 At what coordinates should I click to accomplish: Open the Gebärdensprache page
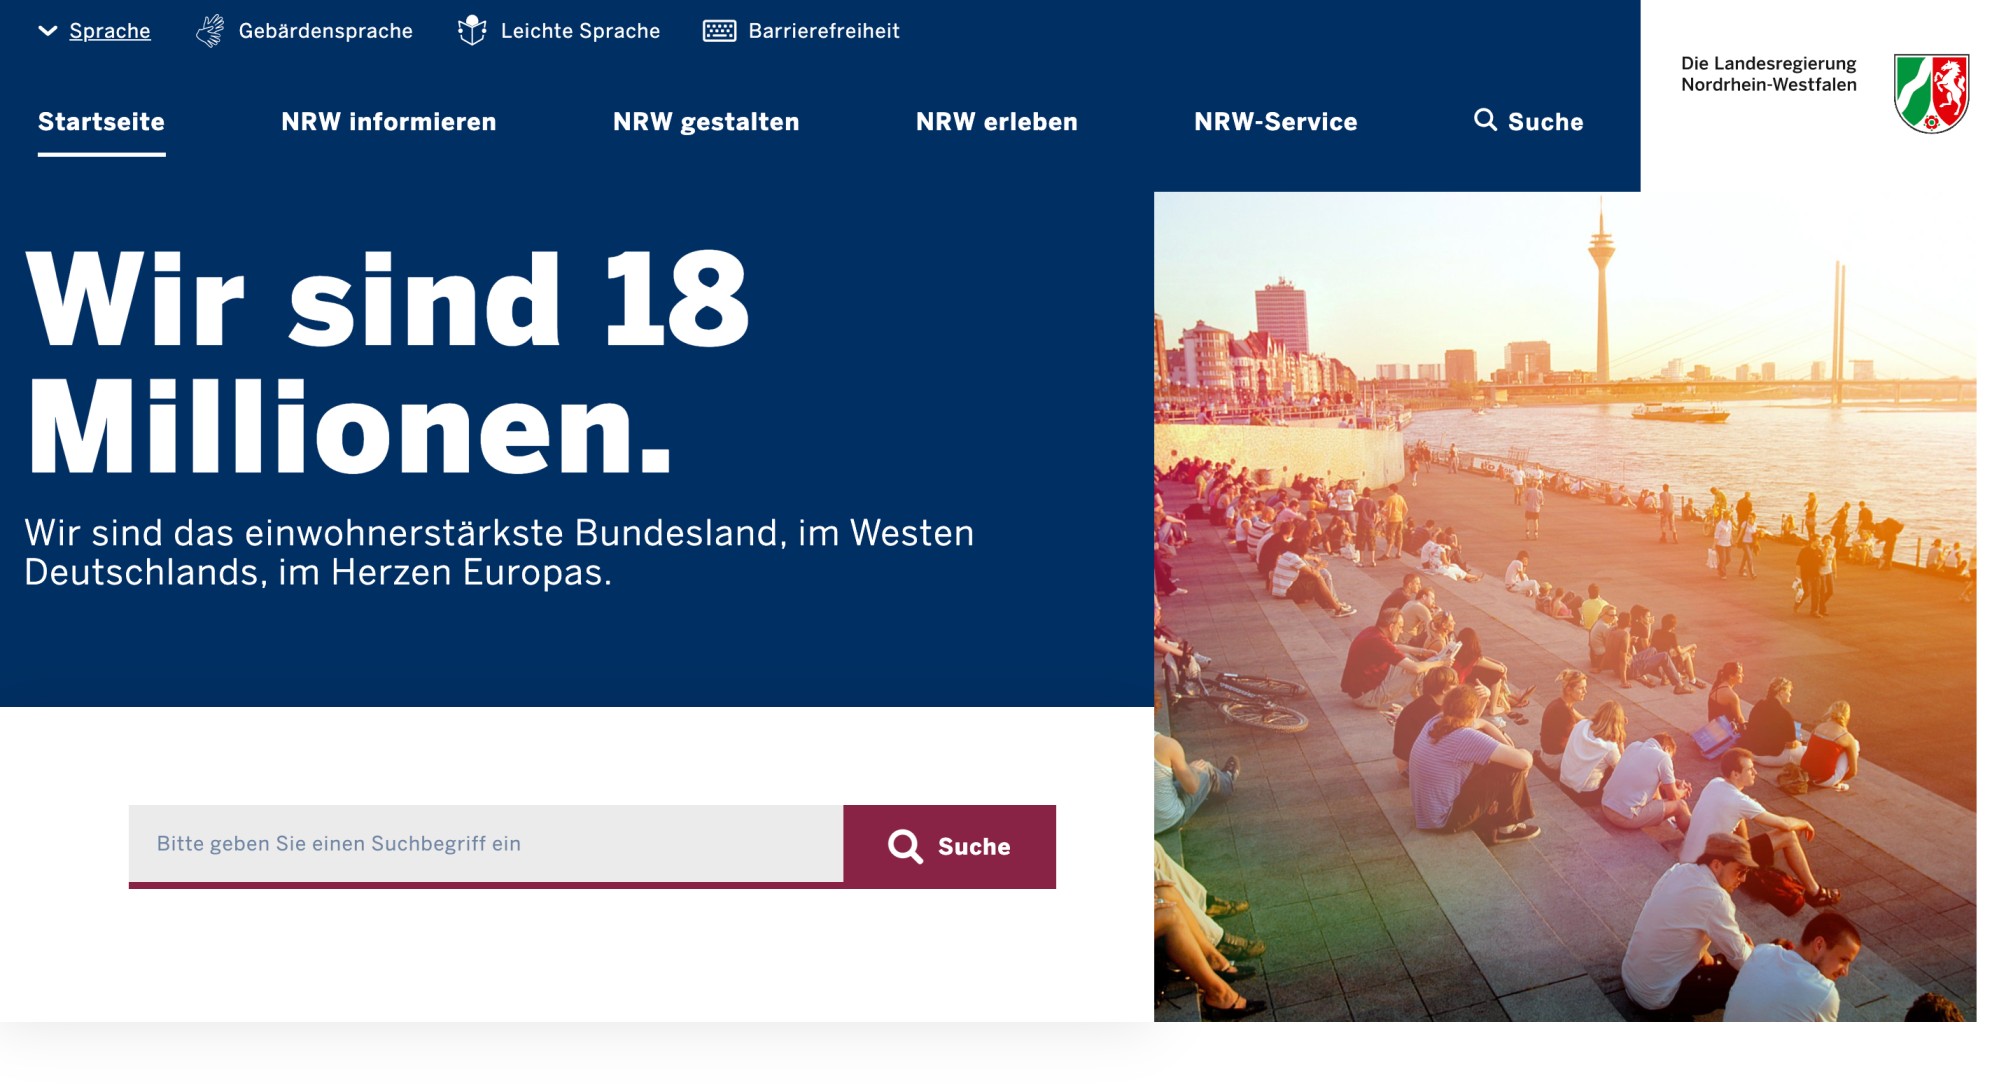click(x=325, y=31)
